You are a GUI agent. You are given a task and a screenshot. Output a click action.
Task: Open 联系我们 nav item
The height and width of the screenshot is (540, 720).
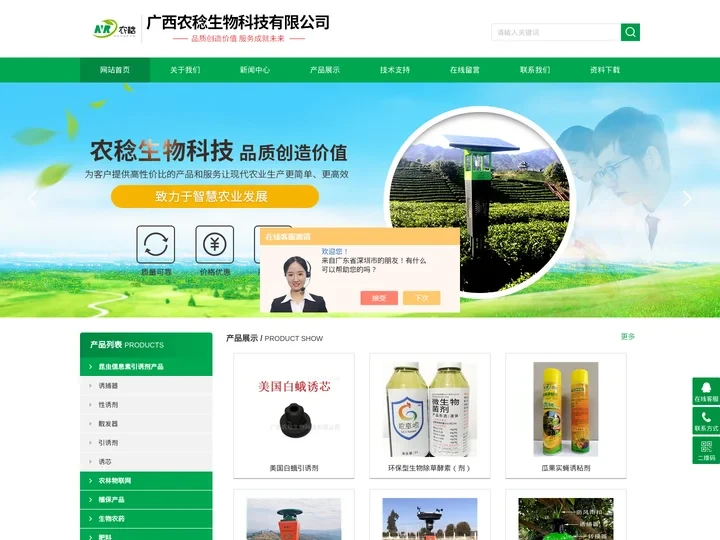(x=535, y=70)
